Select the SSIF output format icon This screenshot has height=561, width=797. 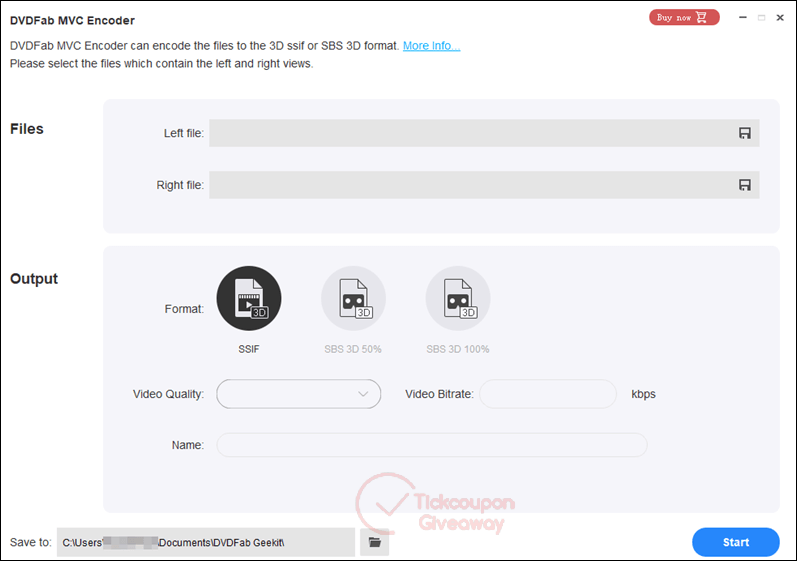(249, 298)
